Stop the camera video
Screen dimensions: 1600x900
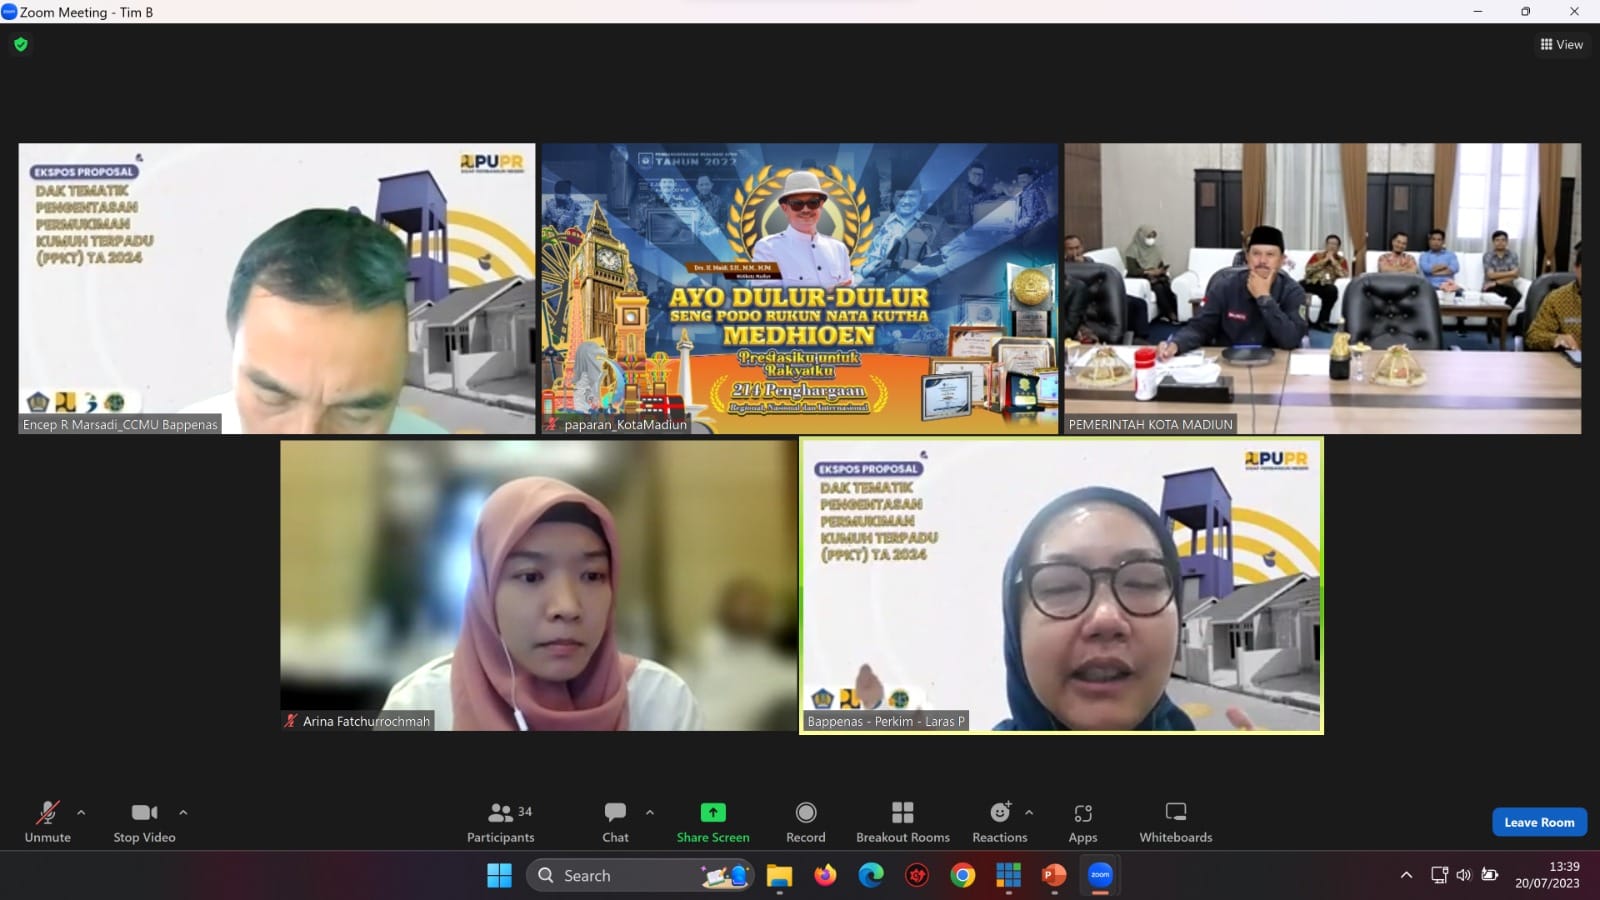point(144,821)
